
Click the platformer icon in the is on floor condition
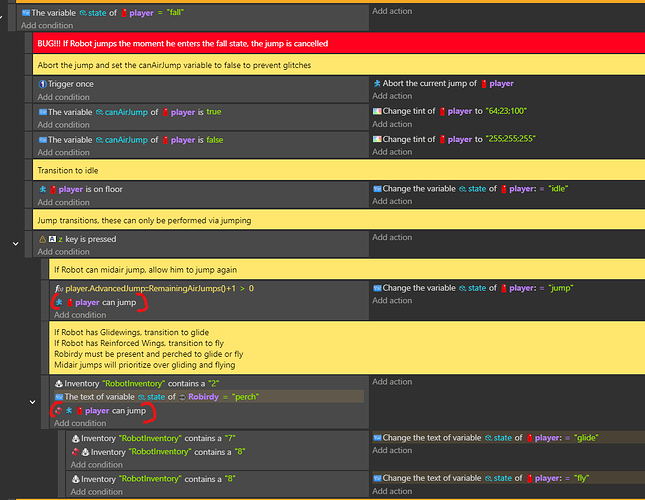[43, 189]
